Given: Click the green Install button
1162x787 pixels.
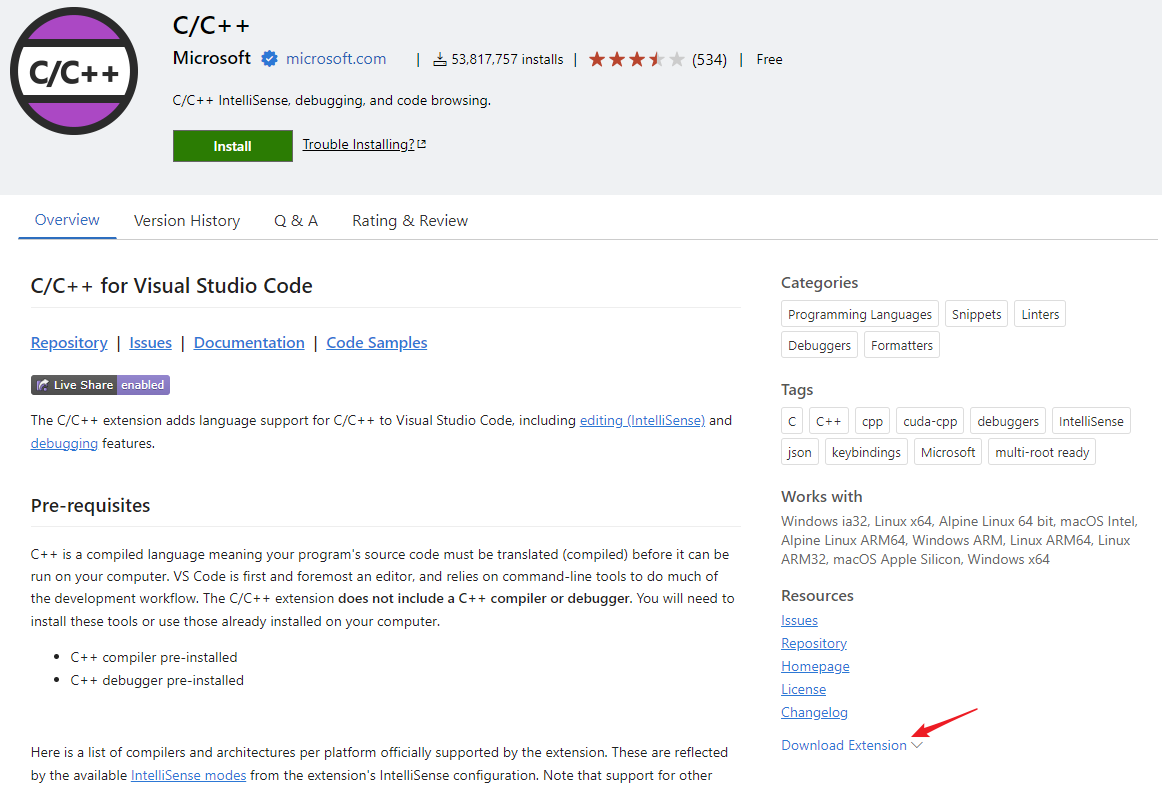Looking at the screenshot, I should (x=233, y=146).
